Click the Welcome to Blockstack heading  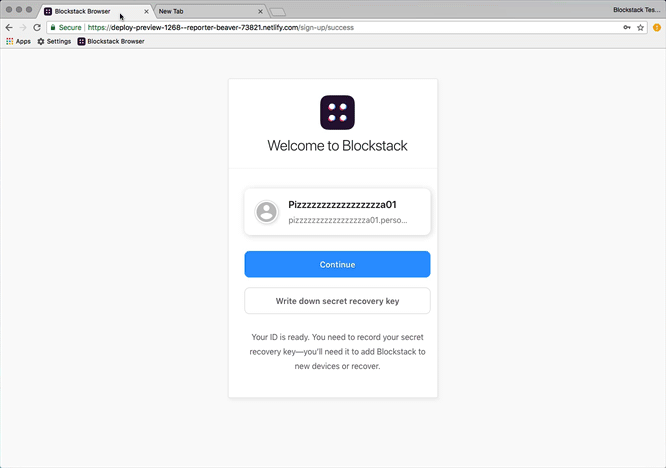click(337, 146)
